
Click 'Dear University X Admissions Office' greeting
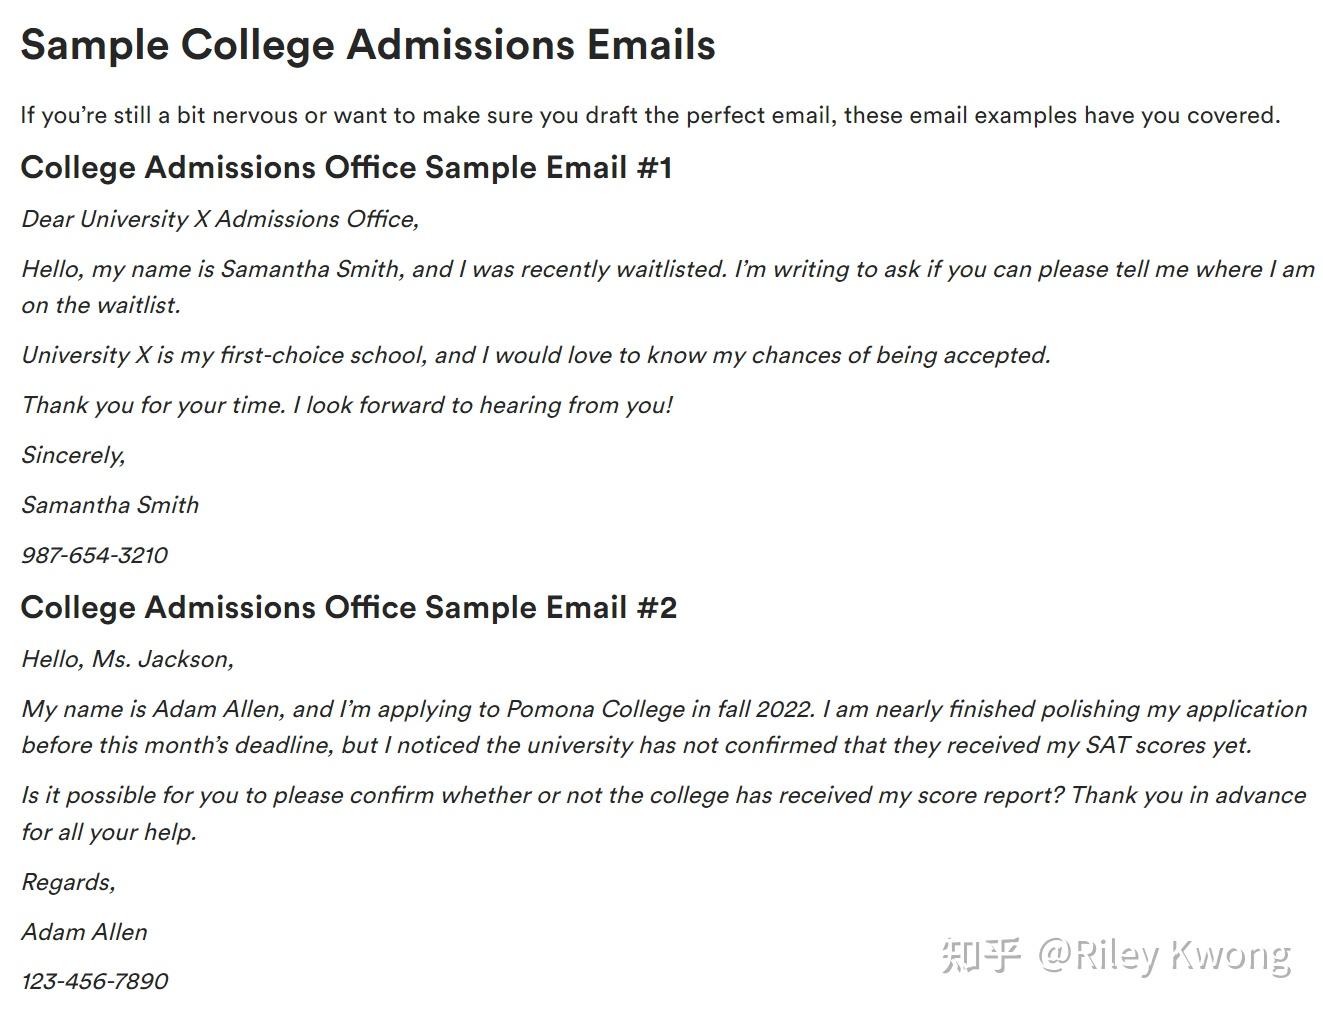pyautogui.click(x=220, y=219)
